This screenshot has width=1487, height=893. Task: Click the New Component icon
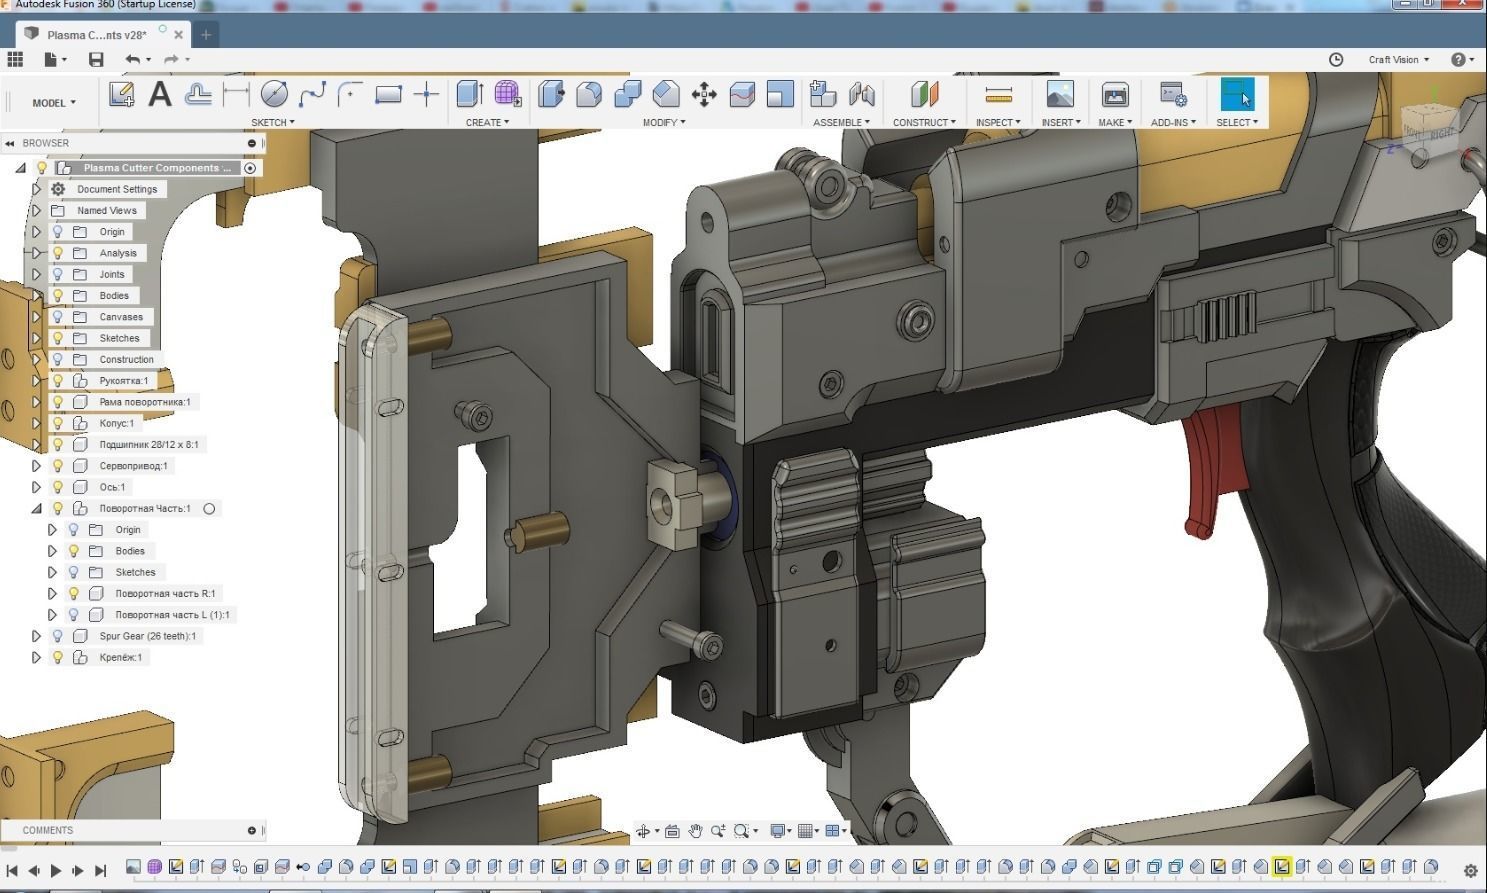click(x=823, y=95)
